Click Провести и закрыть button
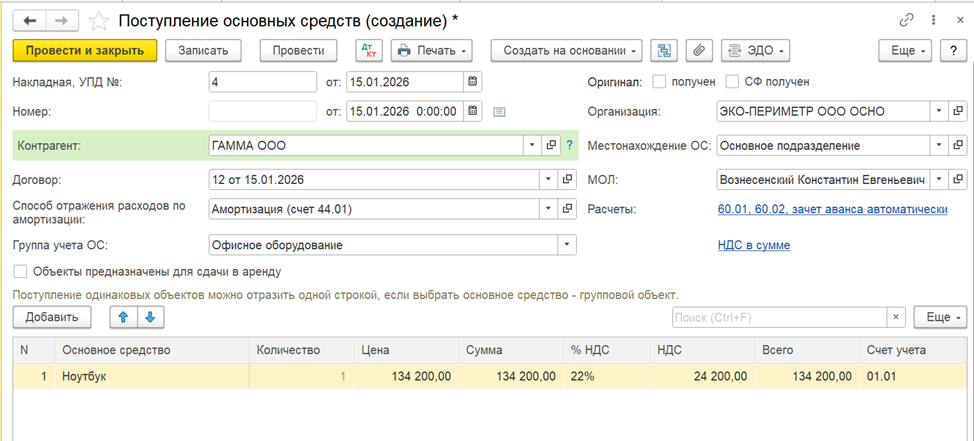The height and width of the screenshot is (441, 974). point(86,51)
